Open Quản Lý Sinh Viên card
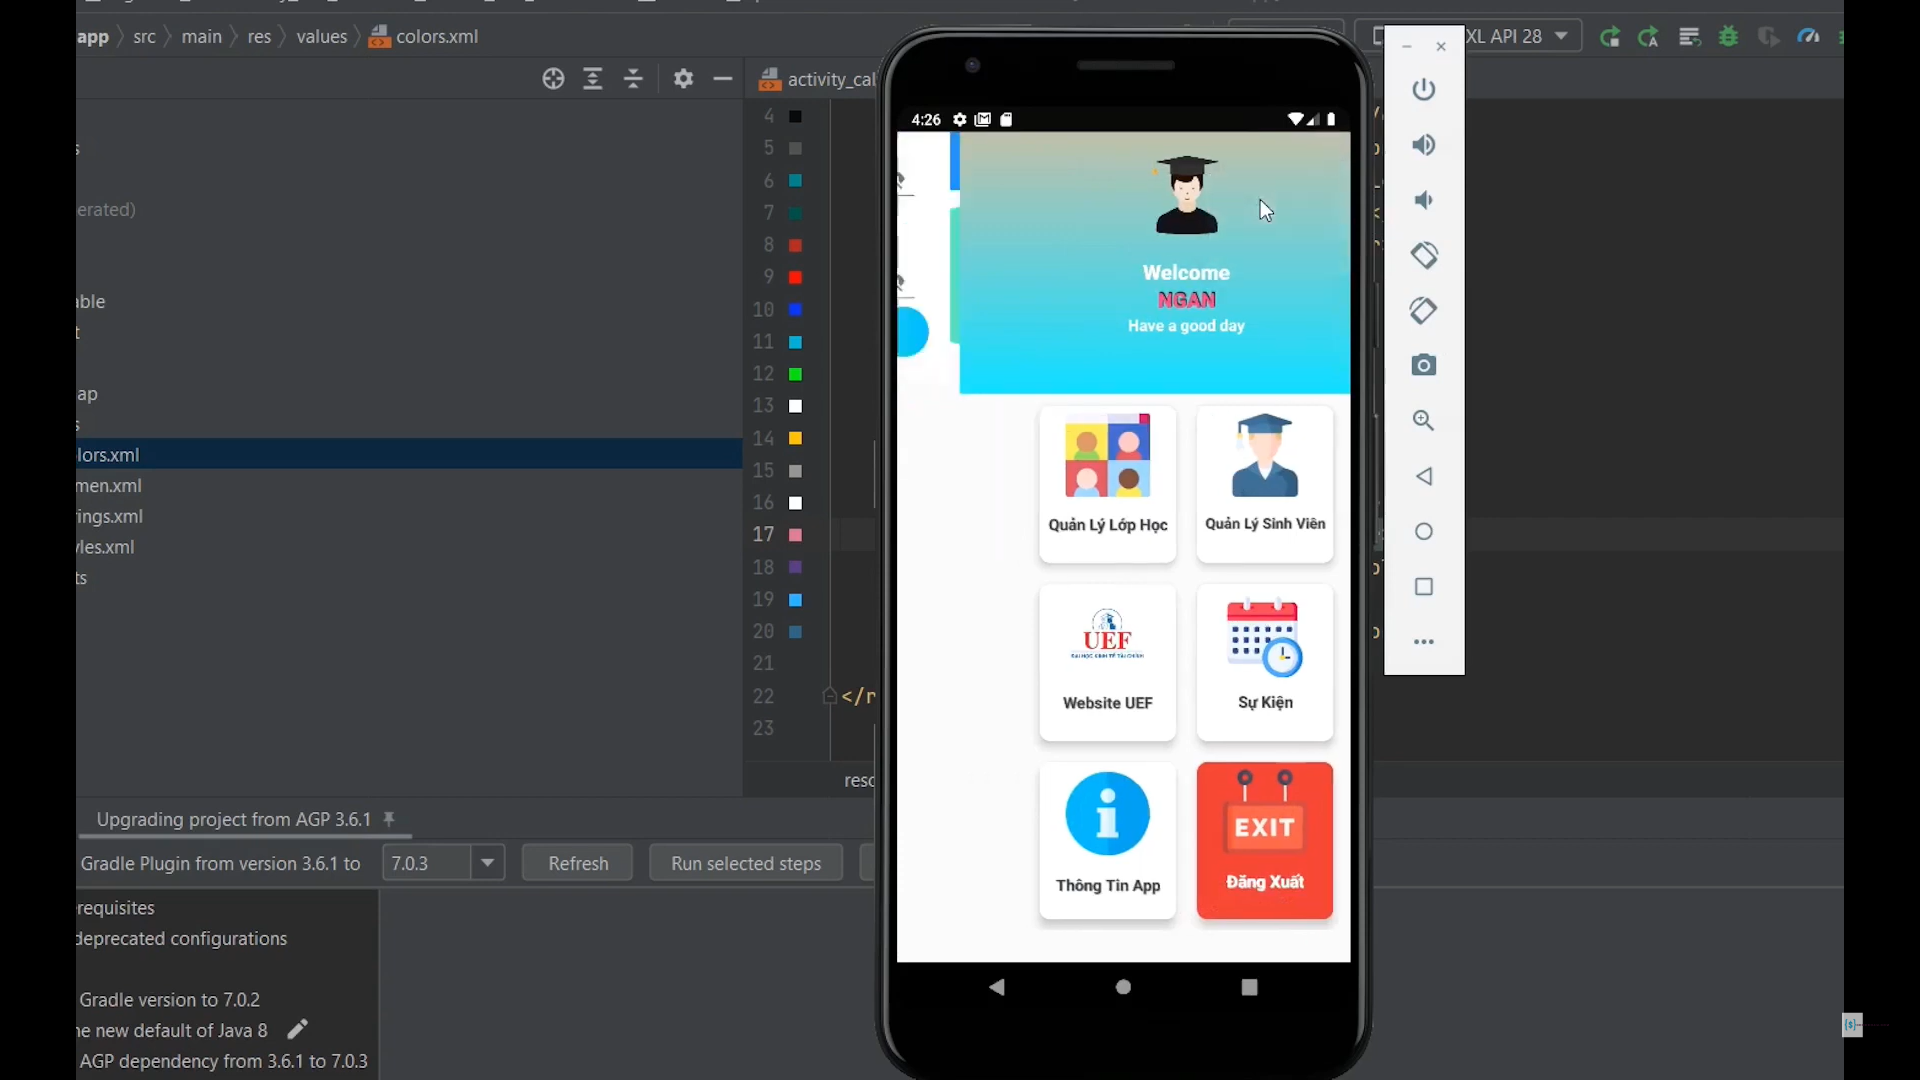This screenshot has width=1920, height=1080. (x=1265, y=484)
